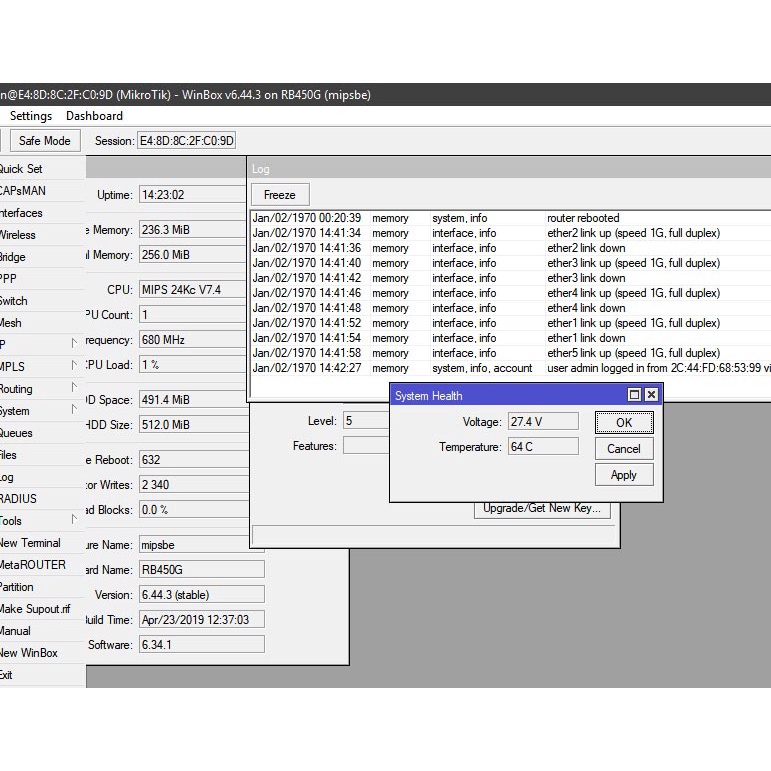Close the System Health dialog
This screenshot has height=771, width=771.
pyautogui.click(x=651, y=395)
